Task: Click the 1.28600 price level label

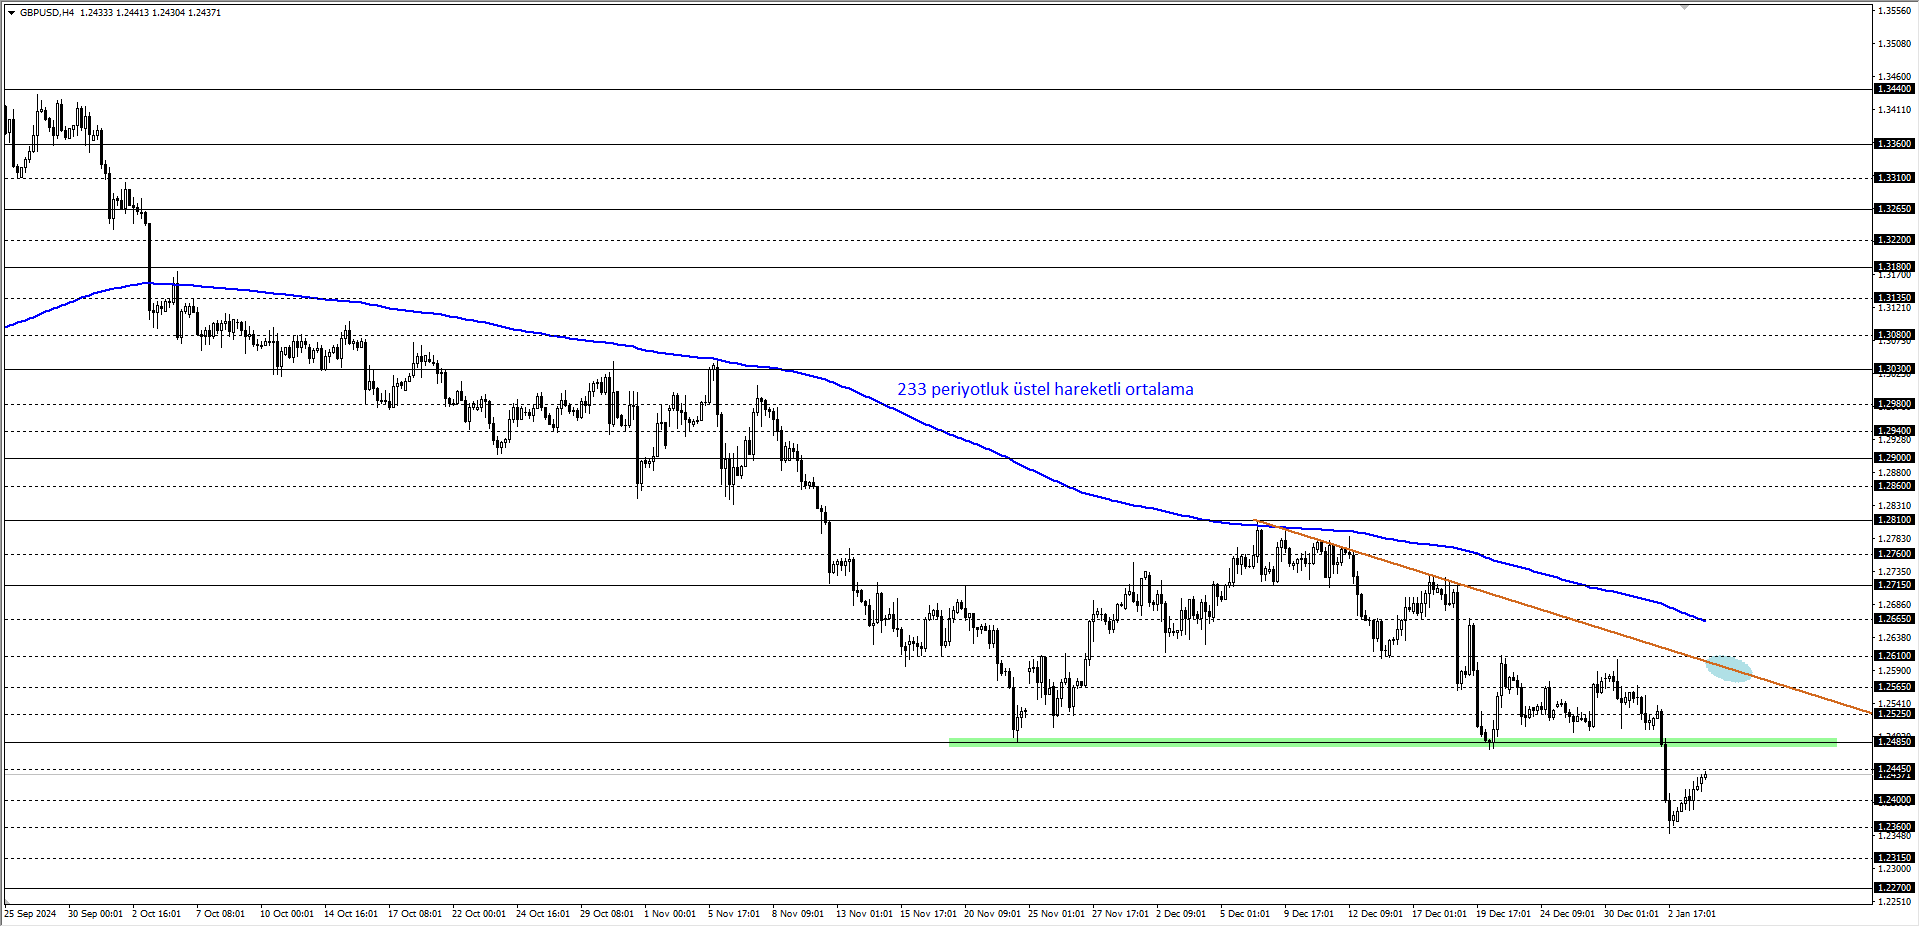Action: point(1894,486)
